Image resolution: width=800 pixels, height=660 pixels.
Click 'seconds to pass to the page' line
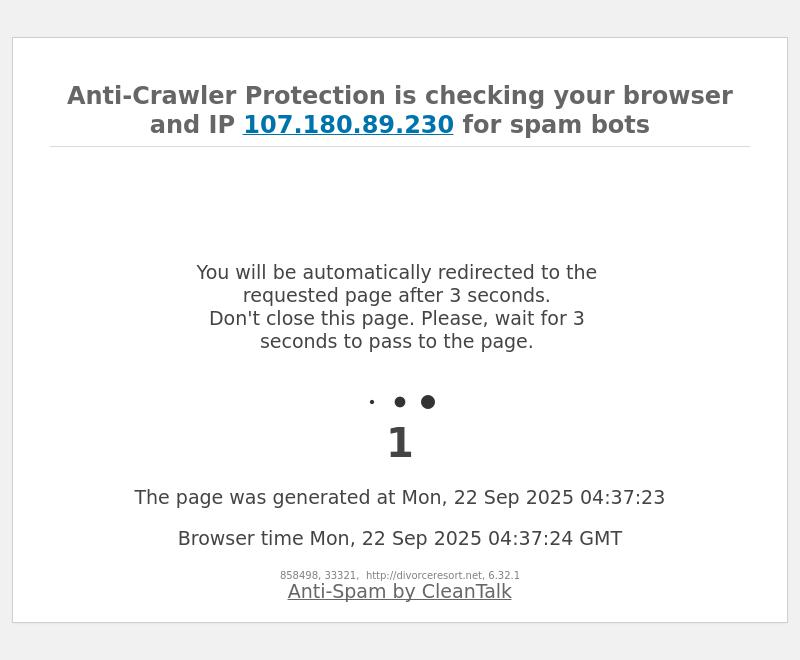[x=396, y=342]
